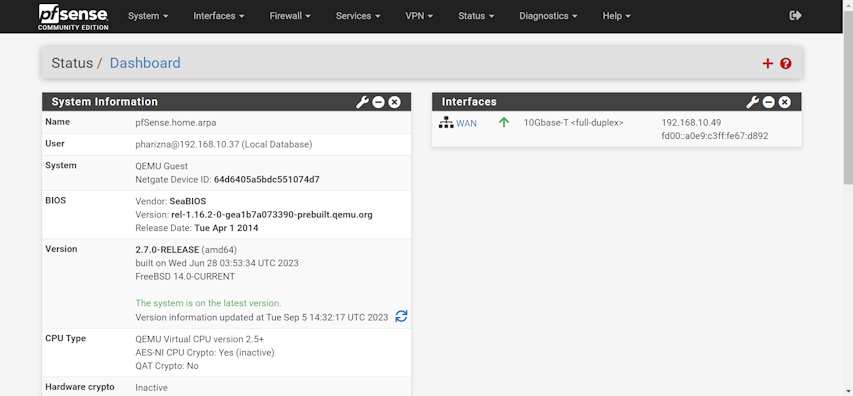Open dashboard help question mark icon
853x396 pixels.
click(786, 64)
